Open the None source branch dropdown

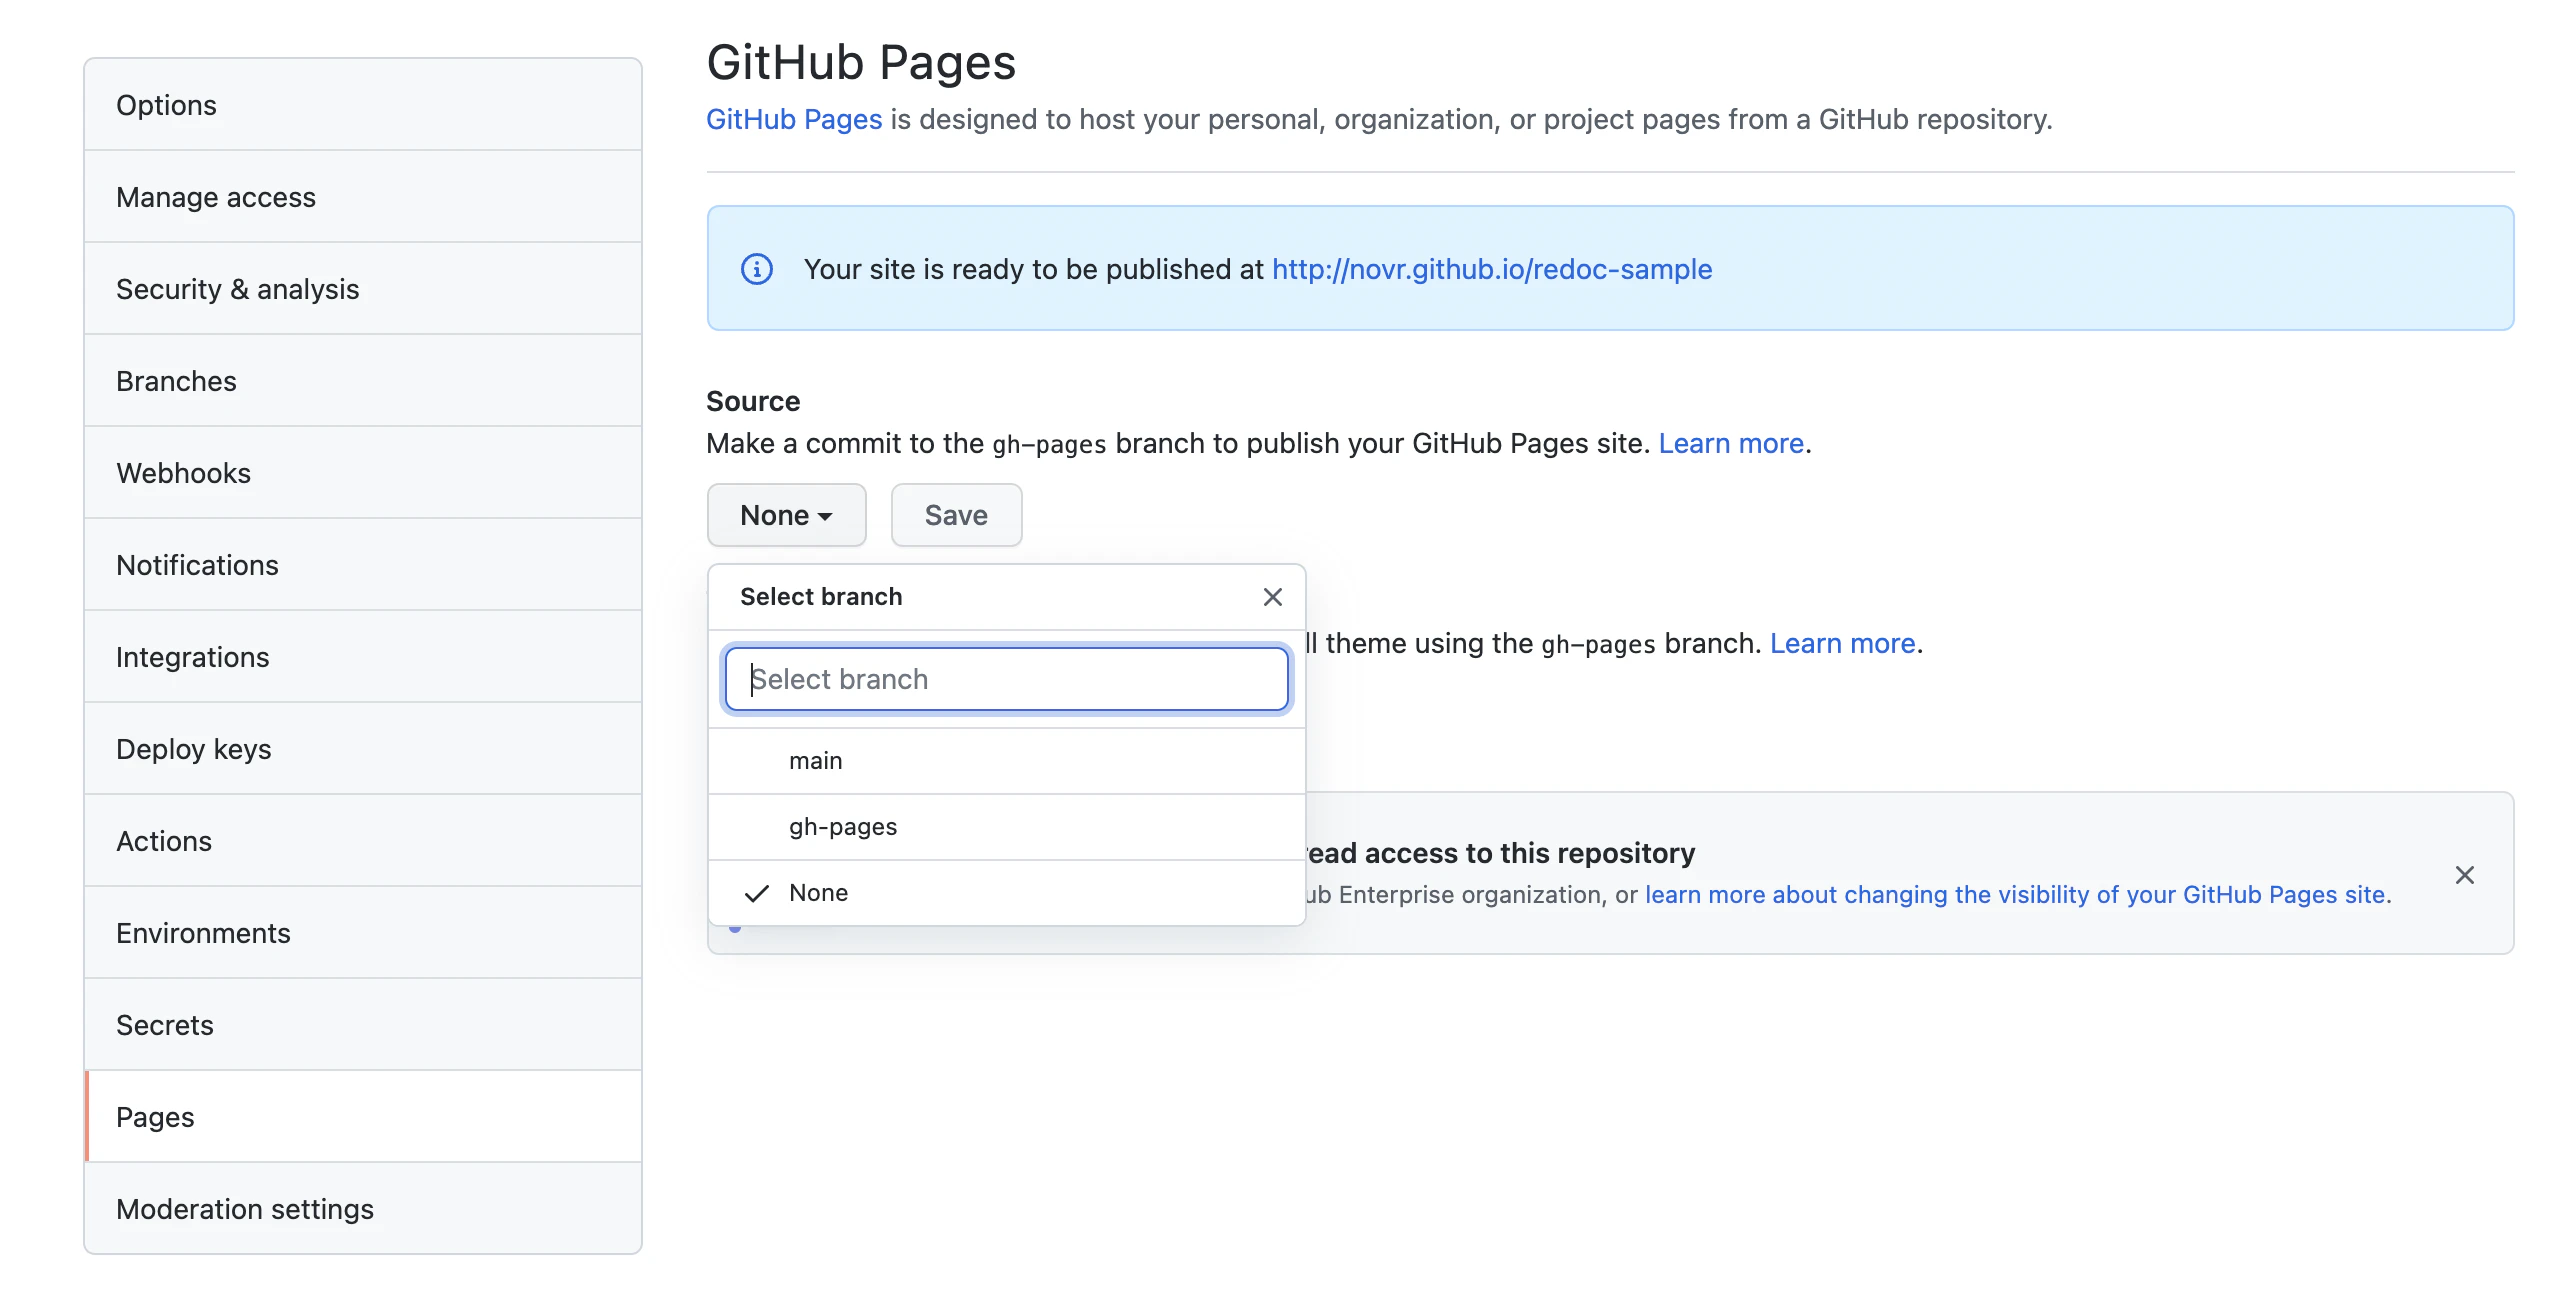786,515
